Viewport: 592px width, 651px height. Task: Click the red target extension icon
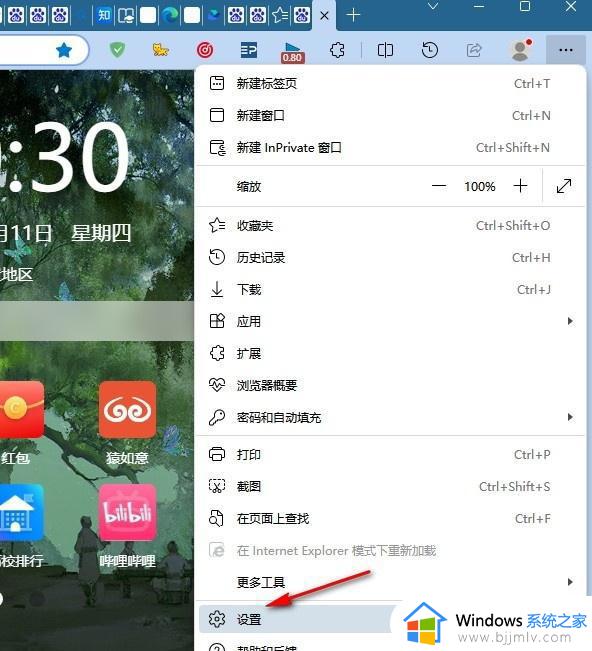205,50
